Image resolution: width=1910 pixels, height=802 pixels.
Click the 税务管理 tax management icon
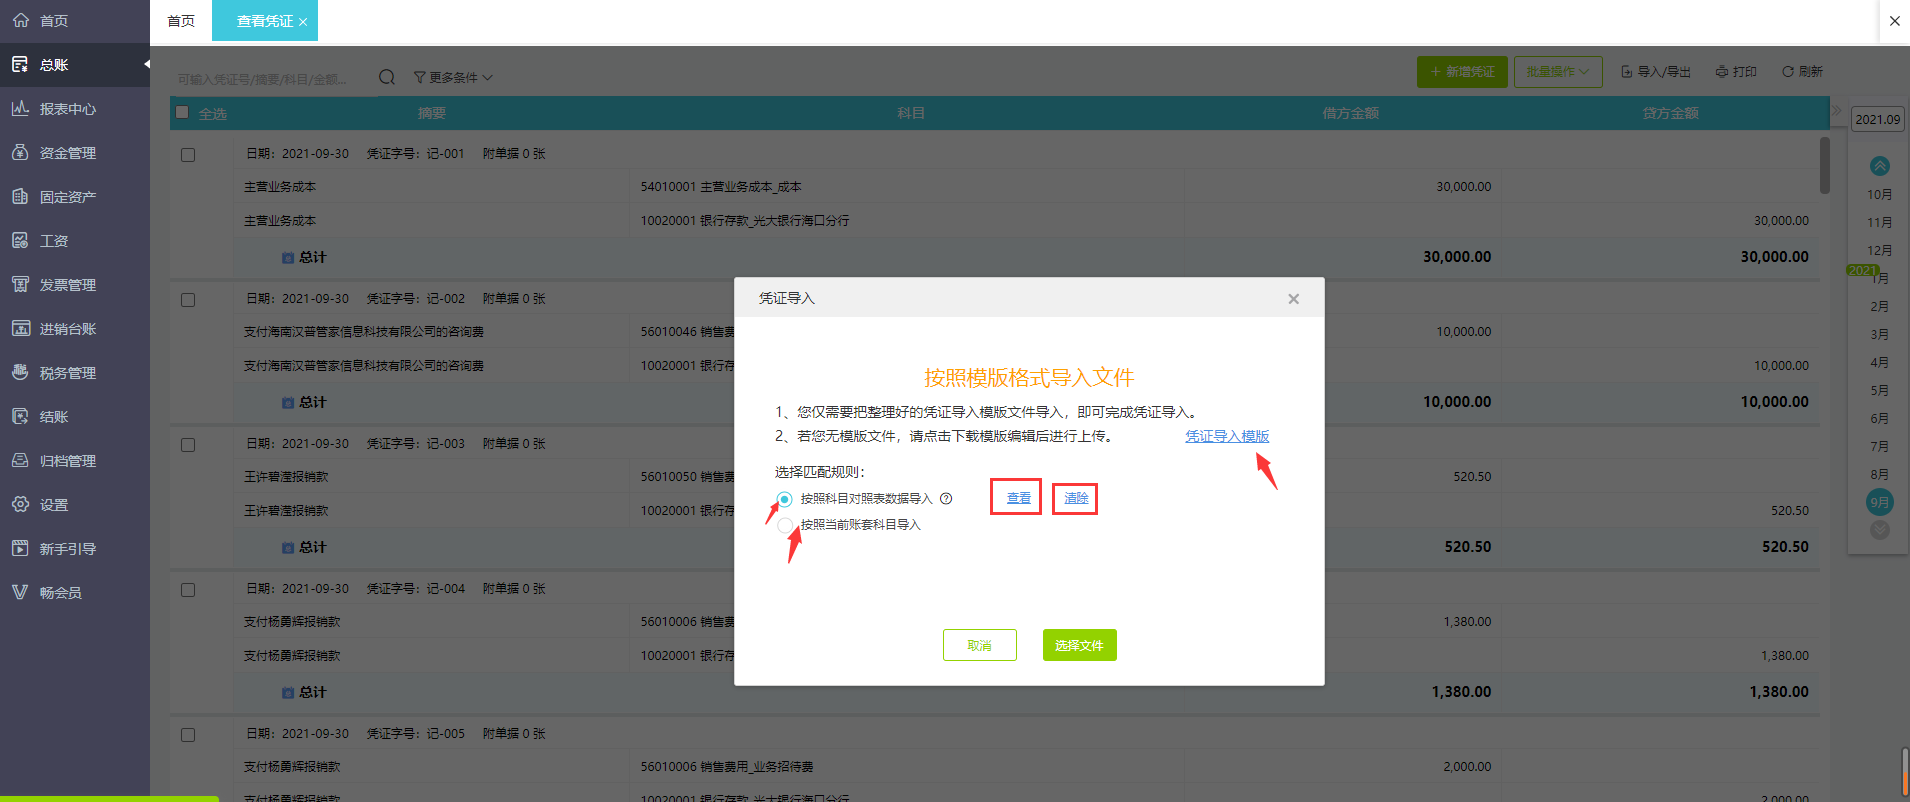click(20, 373)
